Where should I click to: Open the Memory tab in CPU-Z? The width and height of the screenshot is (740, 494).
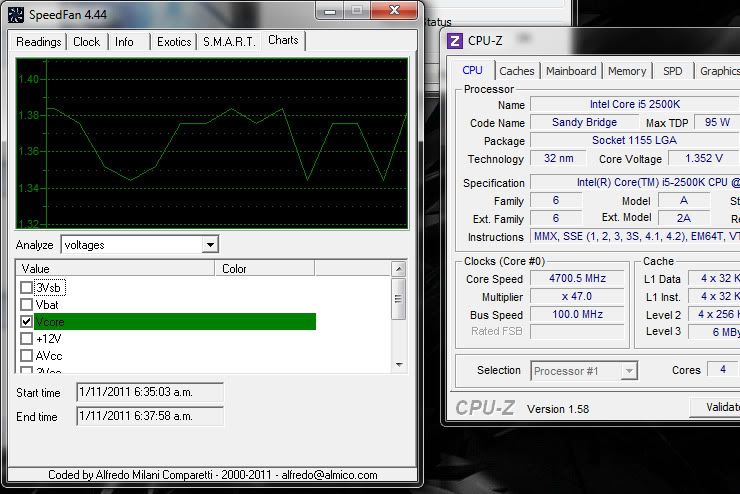coord(627,71)
